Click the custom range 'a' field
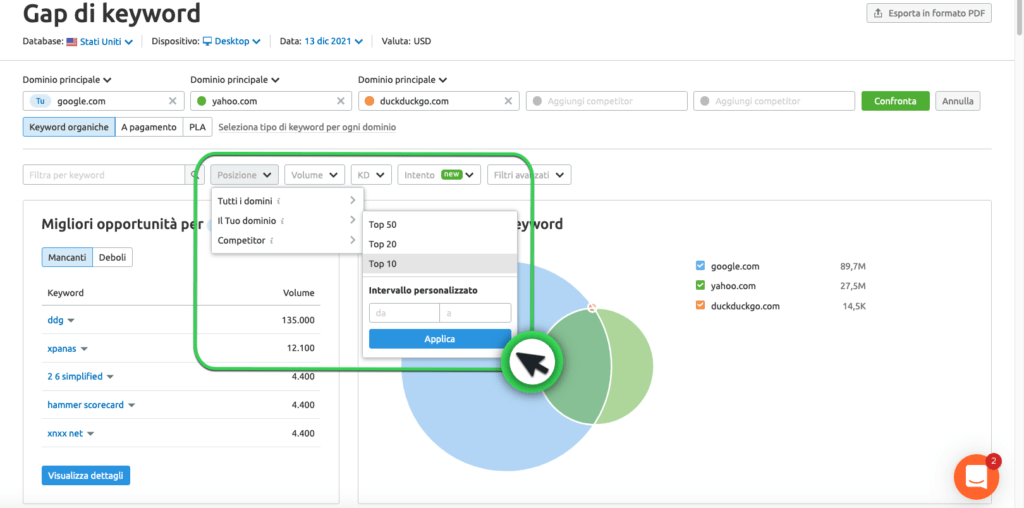This screenshot has height=508, width=1024. (475, 313)
